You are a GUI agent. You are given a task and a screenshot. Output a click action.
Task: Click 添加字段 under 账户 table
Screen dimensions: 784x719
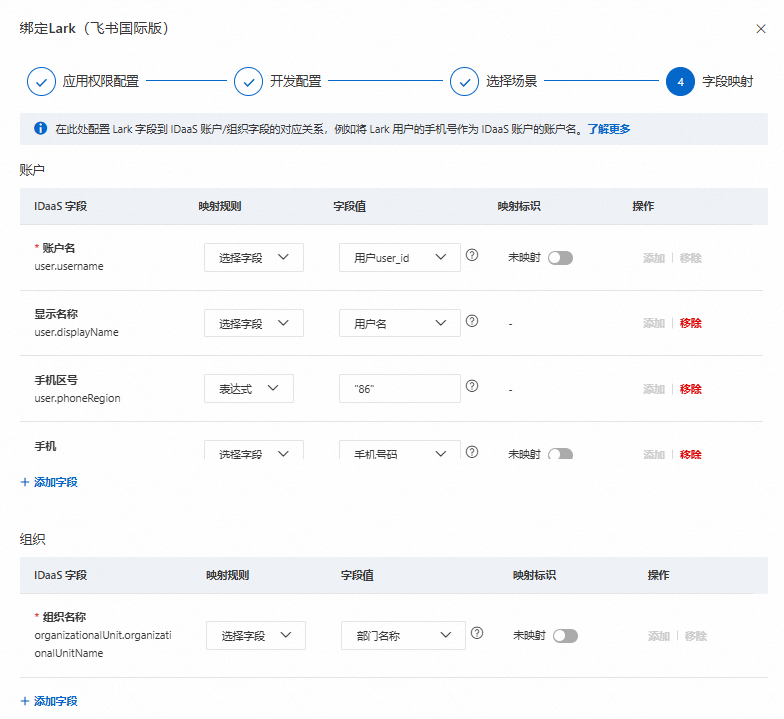click(56, 482)
